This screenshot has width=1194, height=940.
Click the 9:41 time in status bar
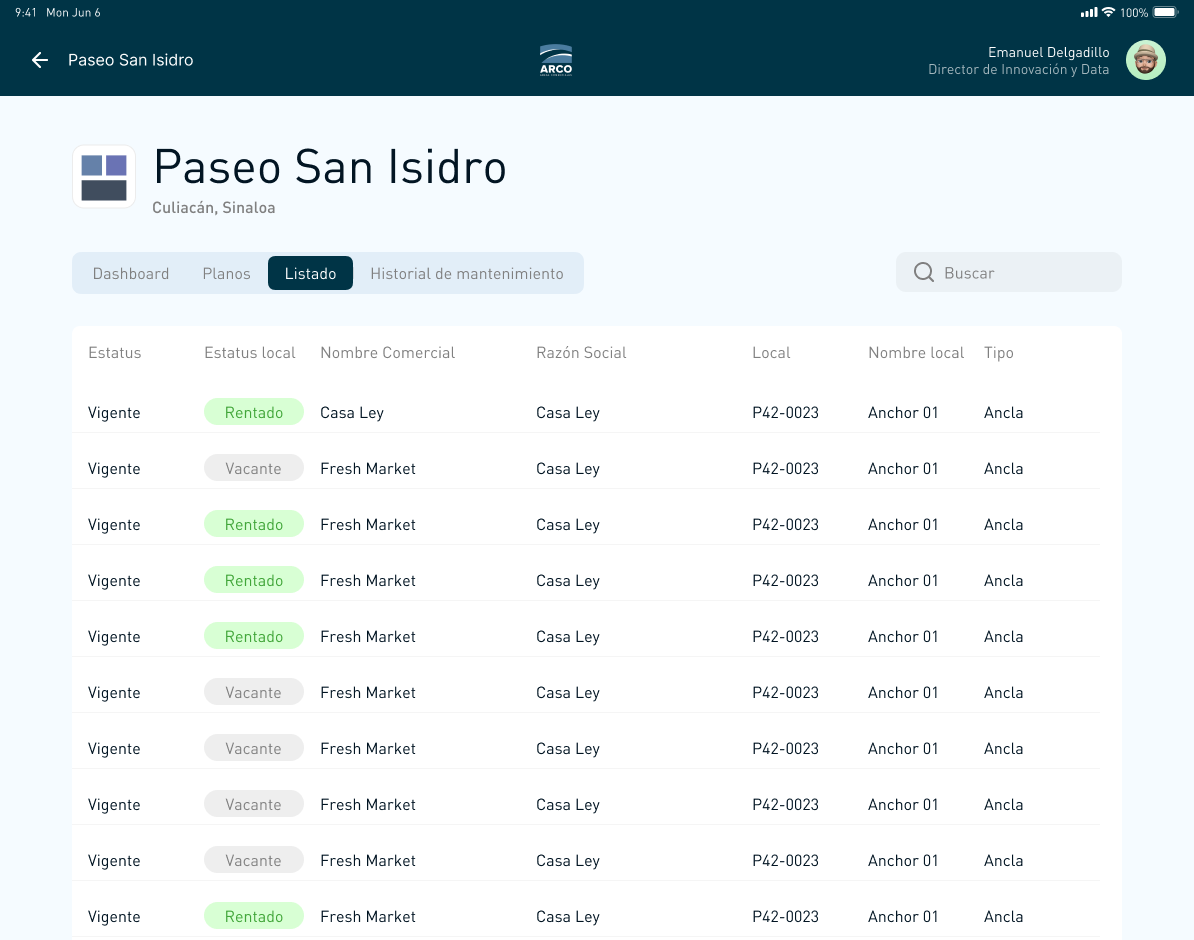pyautogui.click(x=26, y=12)
